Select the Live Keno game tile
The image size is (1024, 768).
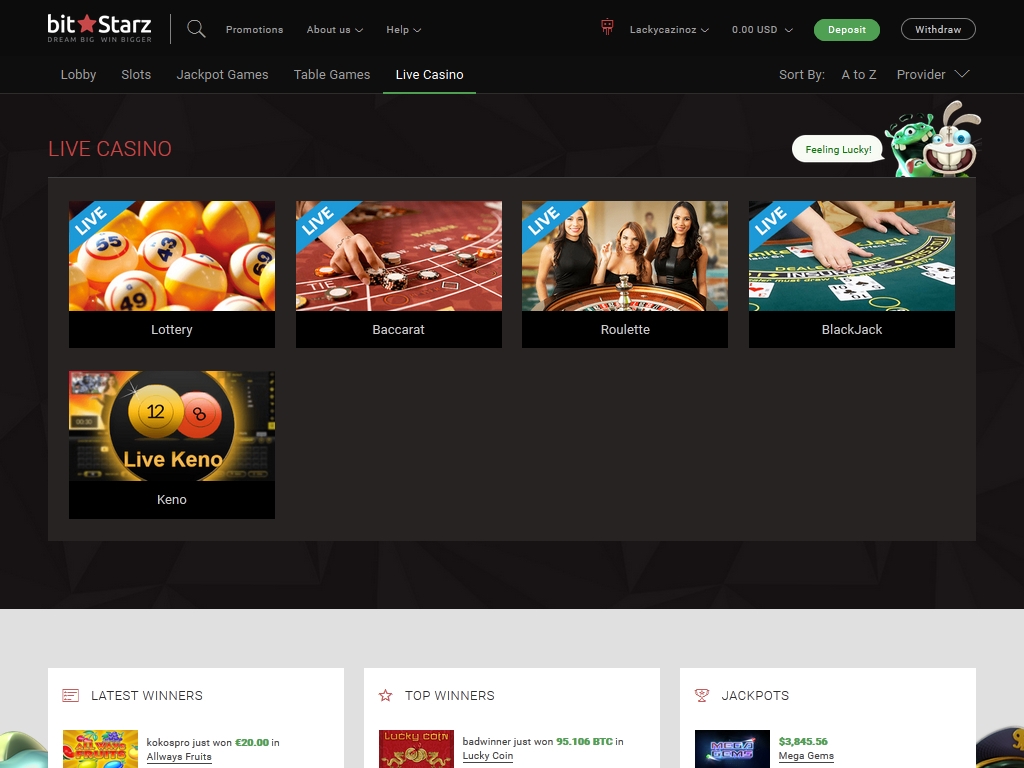(172, 426)
